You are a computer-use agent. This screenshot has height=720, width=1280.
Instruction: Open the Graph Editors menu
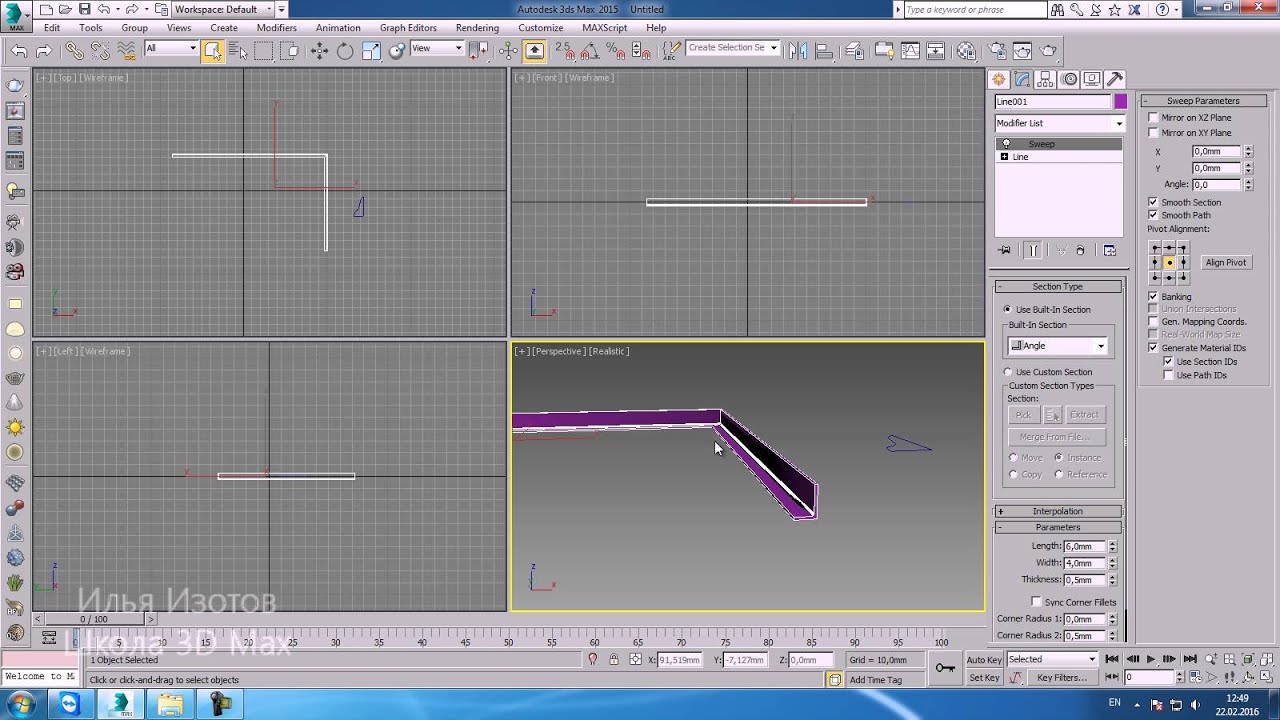408,28
